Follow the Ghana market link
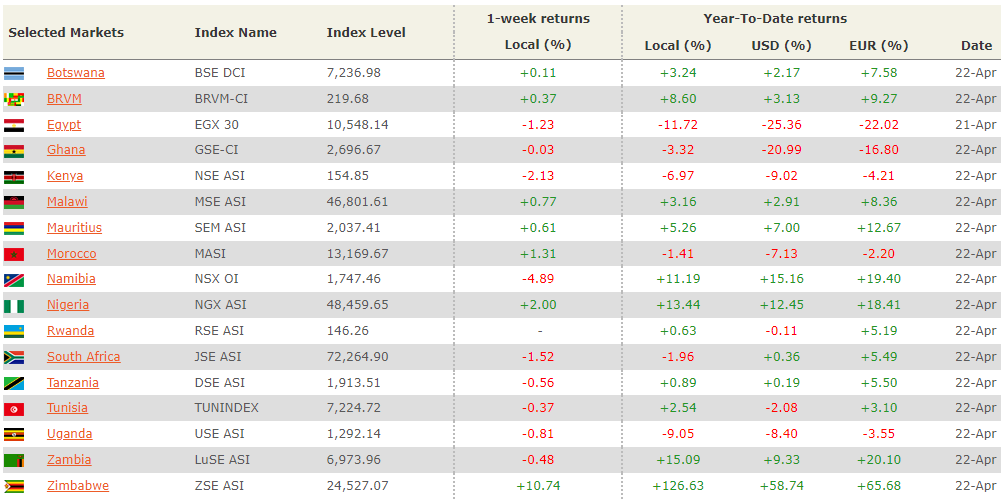This screenshot has height=500, width=1007. tap(66, 150)
